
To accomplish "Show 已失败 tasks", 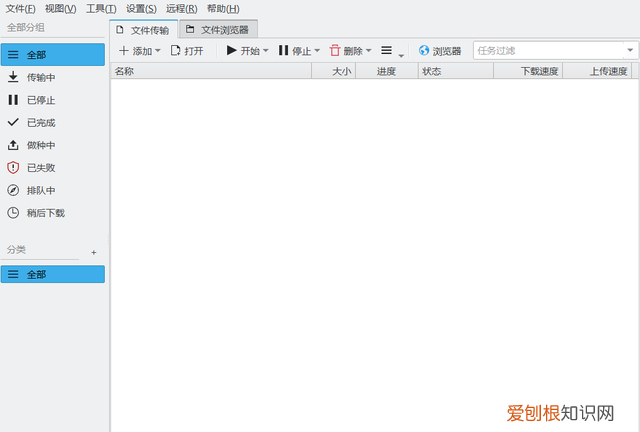I will coord(53,167).
